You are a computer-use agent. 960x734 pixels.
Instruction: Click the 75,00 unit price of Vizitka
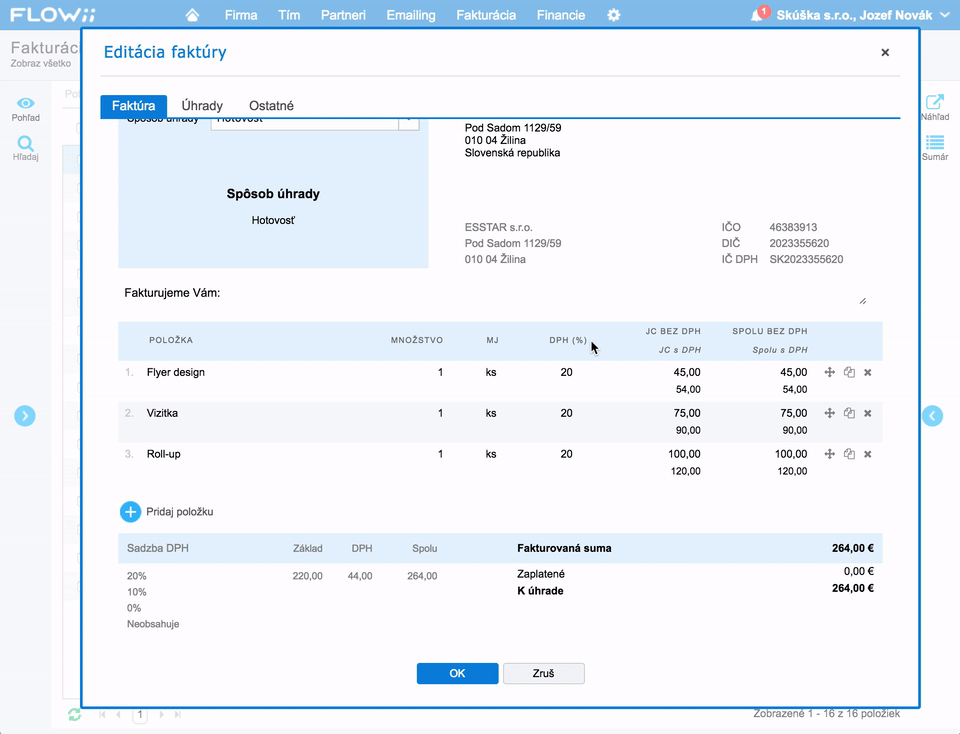(687, 413)
